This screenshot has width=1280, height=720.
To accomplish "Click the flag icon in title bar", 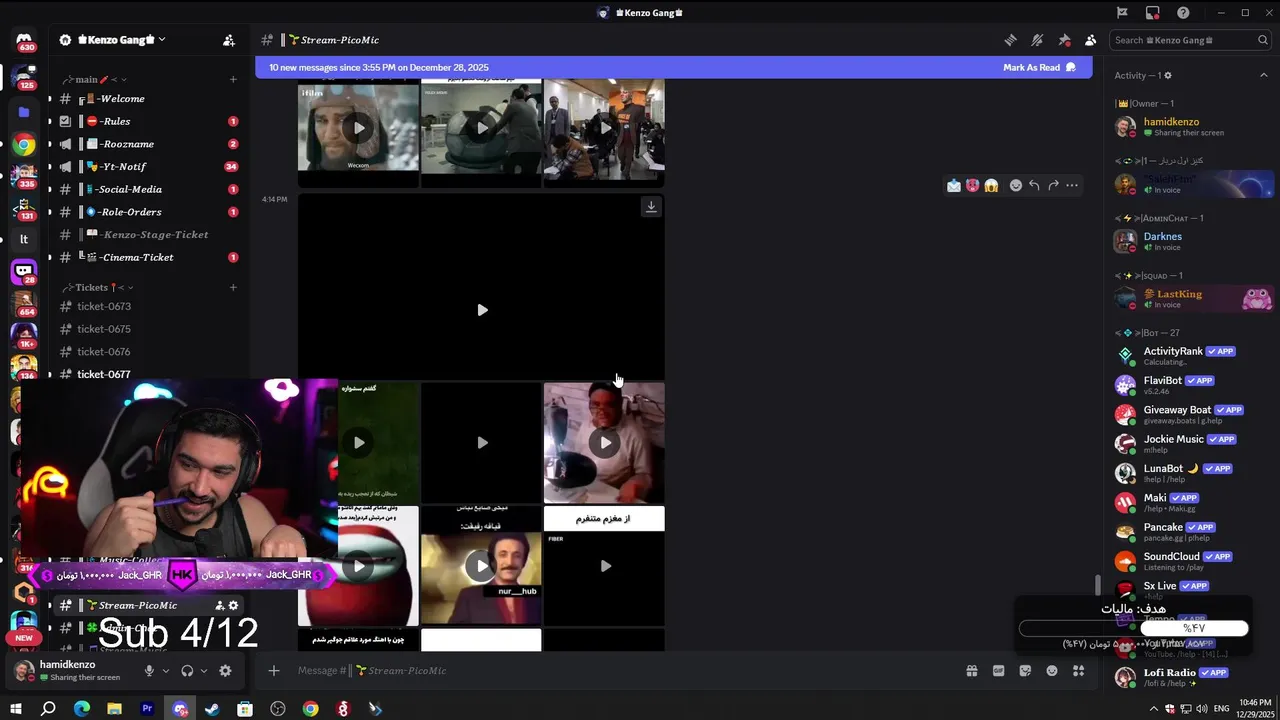I will (x=1122, y=13).
